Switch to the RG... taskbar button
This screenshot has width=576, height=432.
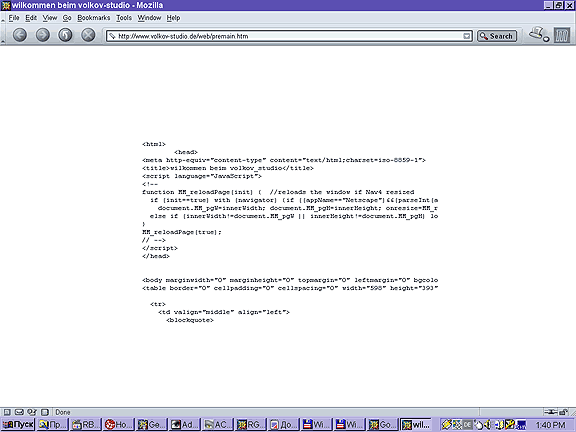251,425
